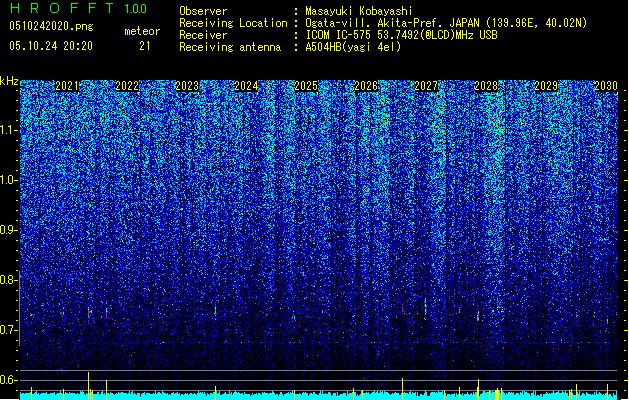Select the 2030 time marker
The width and height of the screenshot is (629, 400).
click(x=606, y=86)
